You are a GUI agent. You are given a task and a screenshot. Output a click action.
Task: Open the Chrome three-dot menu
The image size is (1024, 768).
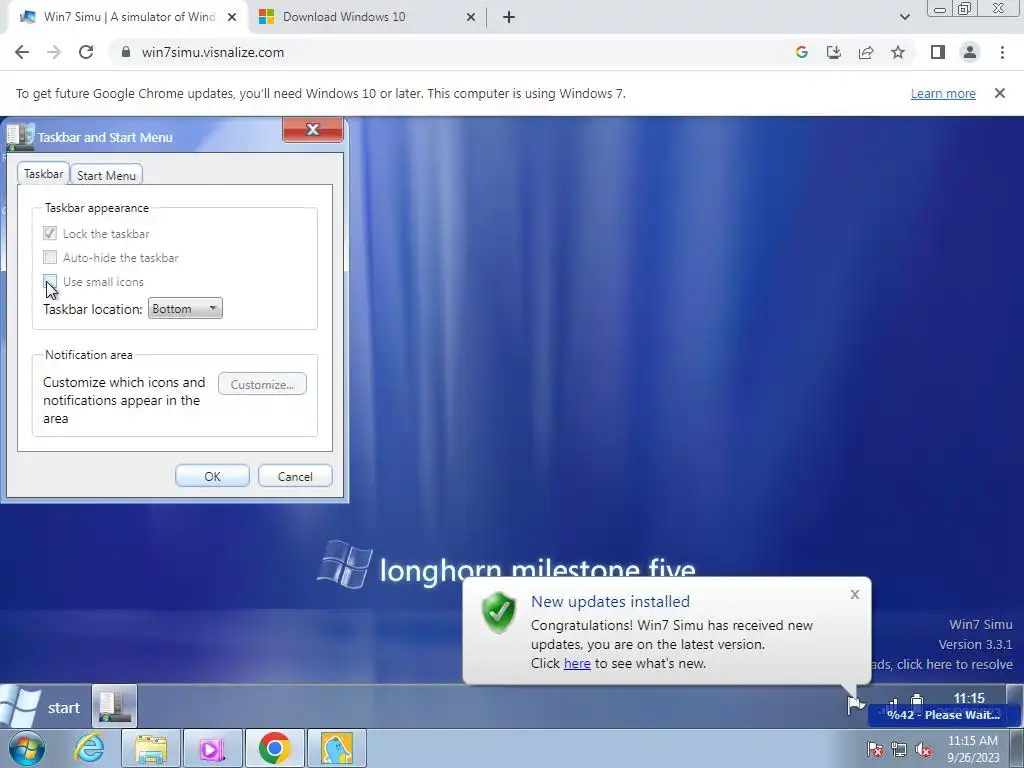(x=1002, y=52)
